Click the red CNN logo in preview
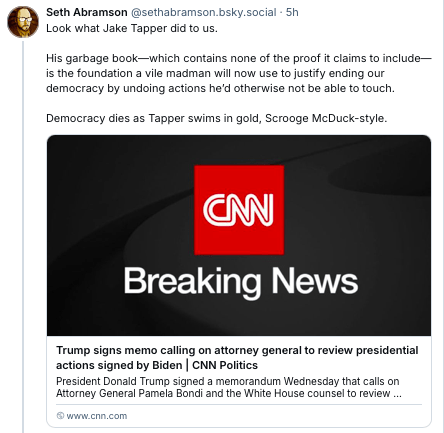 [x=239, y=210]
